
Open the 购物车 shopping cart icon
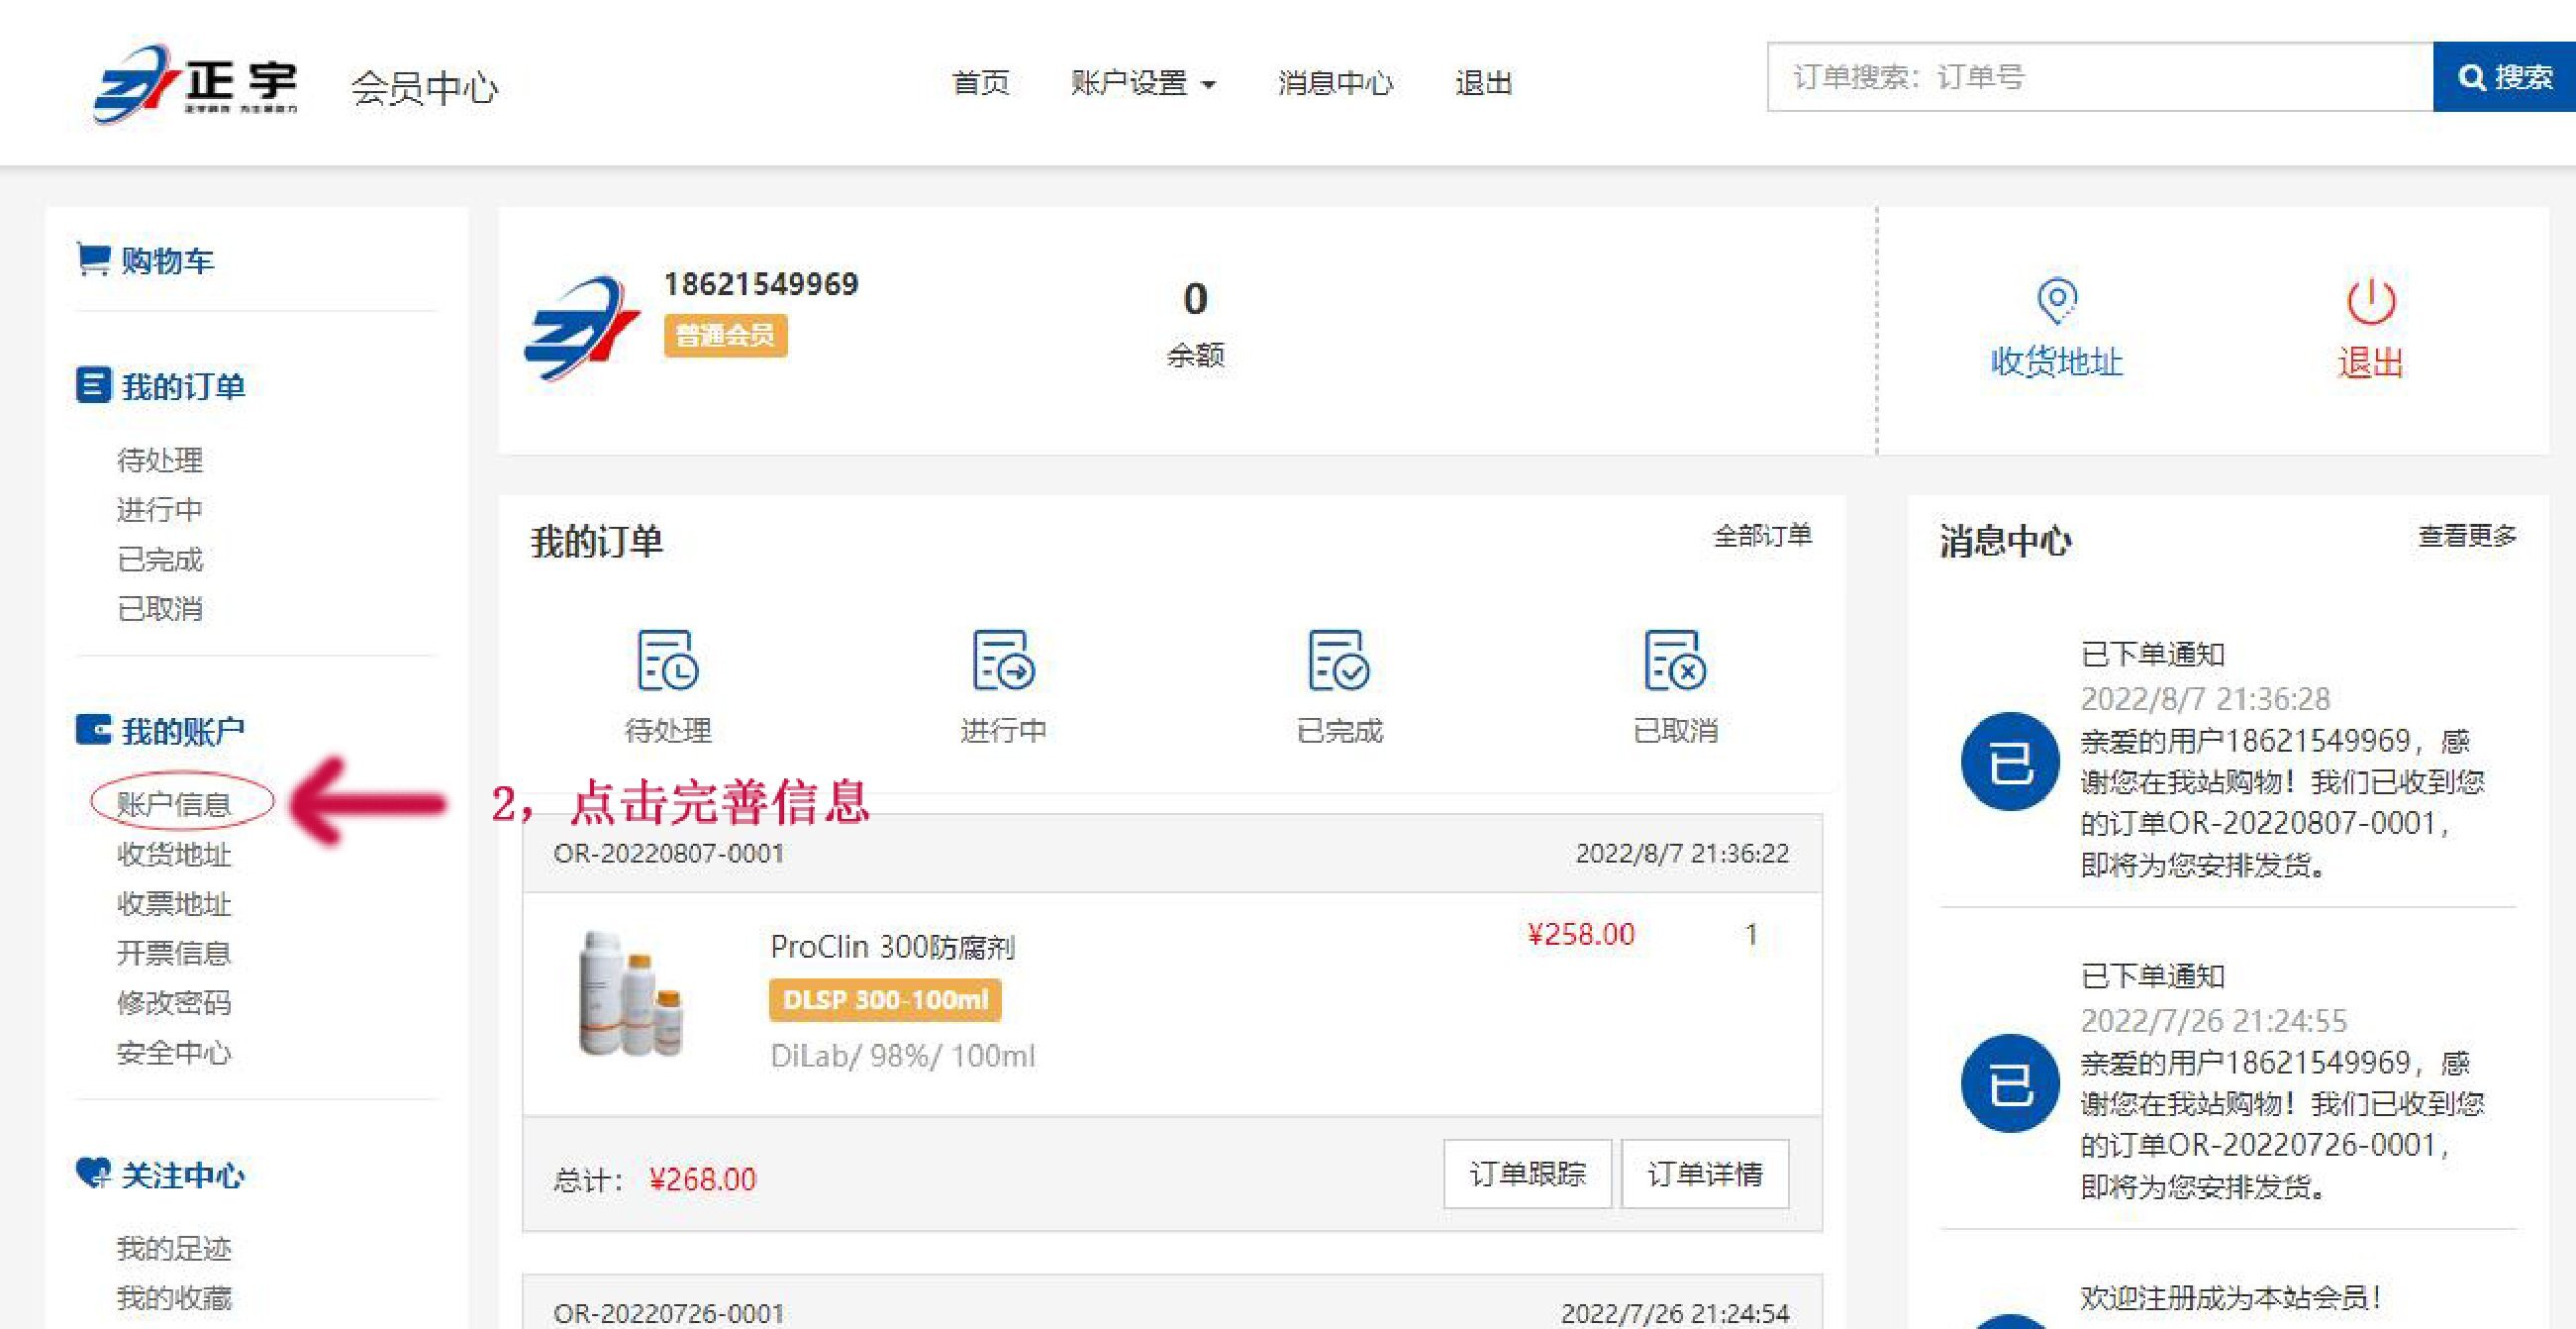93,259
